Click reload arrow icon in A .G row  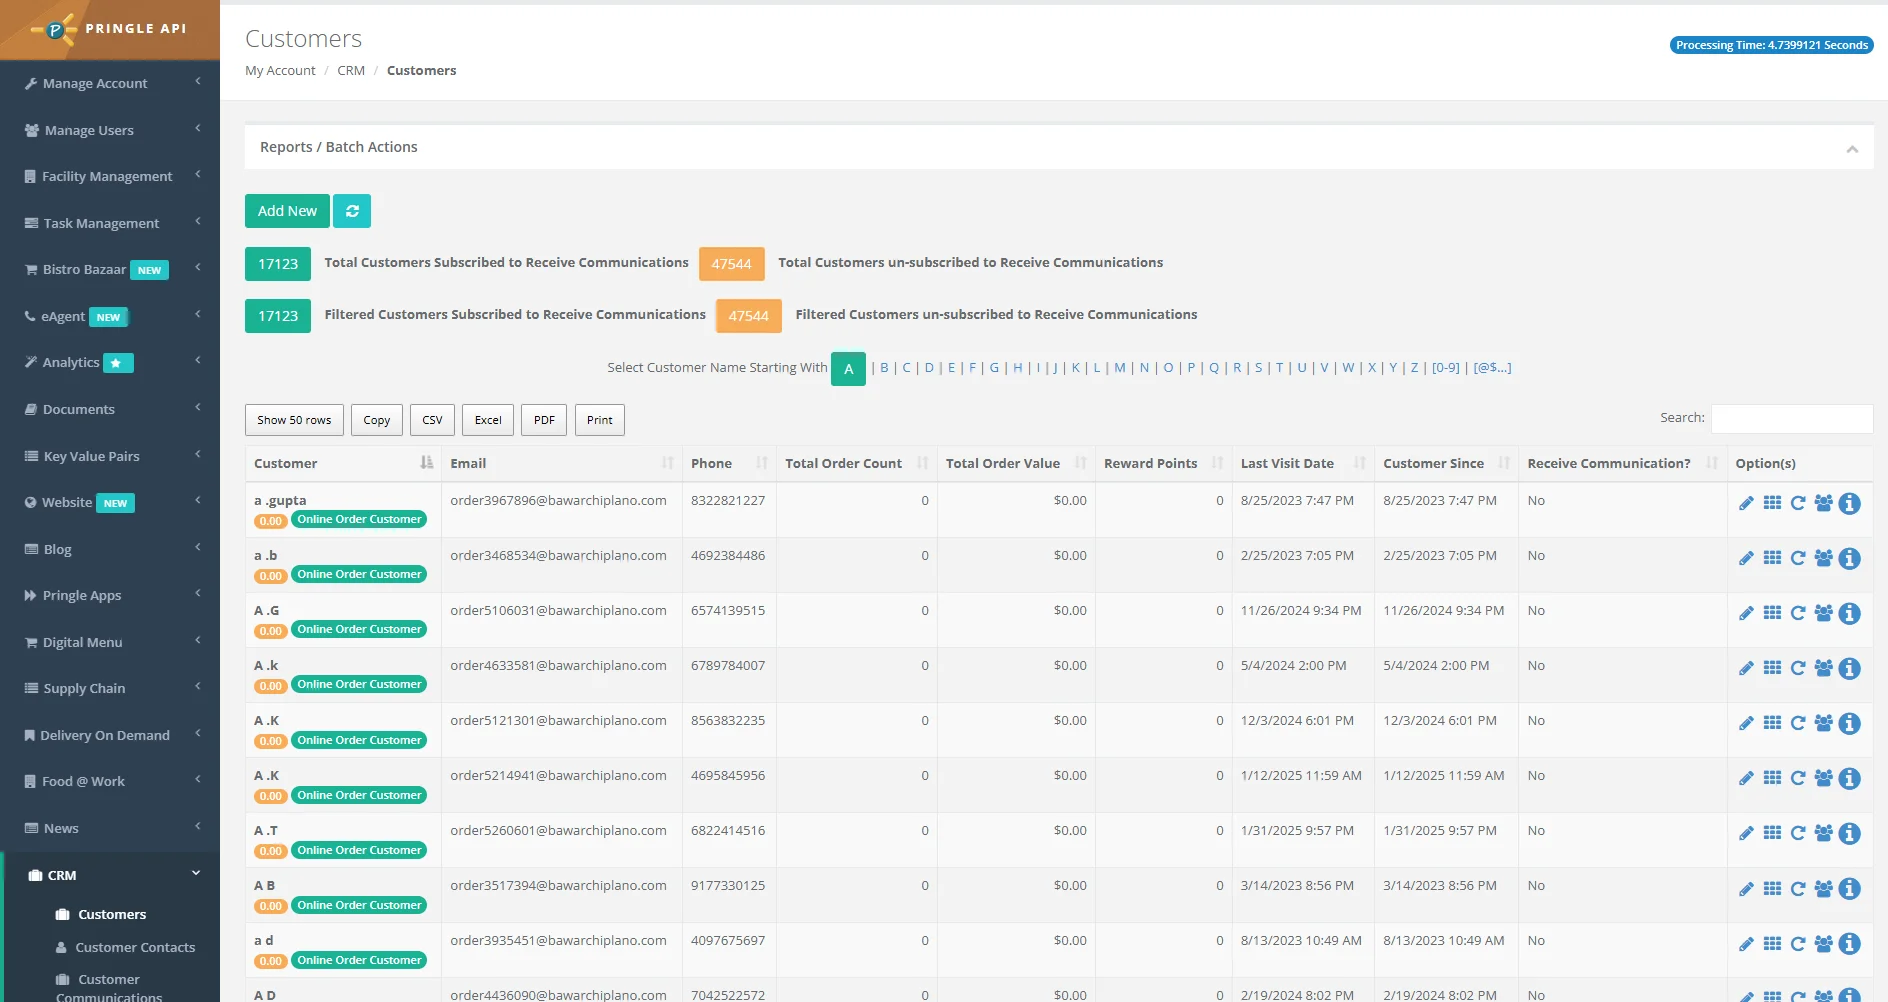(x=1798, y=613)
